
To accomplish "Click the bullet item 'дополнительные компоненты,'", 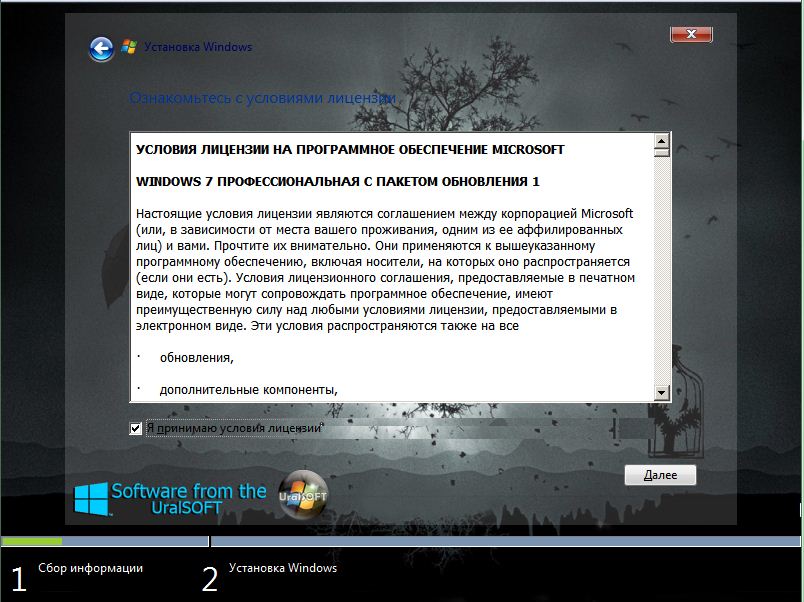I will (249, 390).
